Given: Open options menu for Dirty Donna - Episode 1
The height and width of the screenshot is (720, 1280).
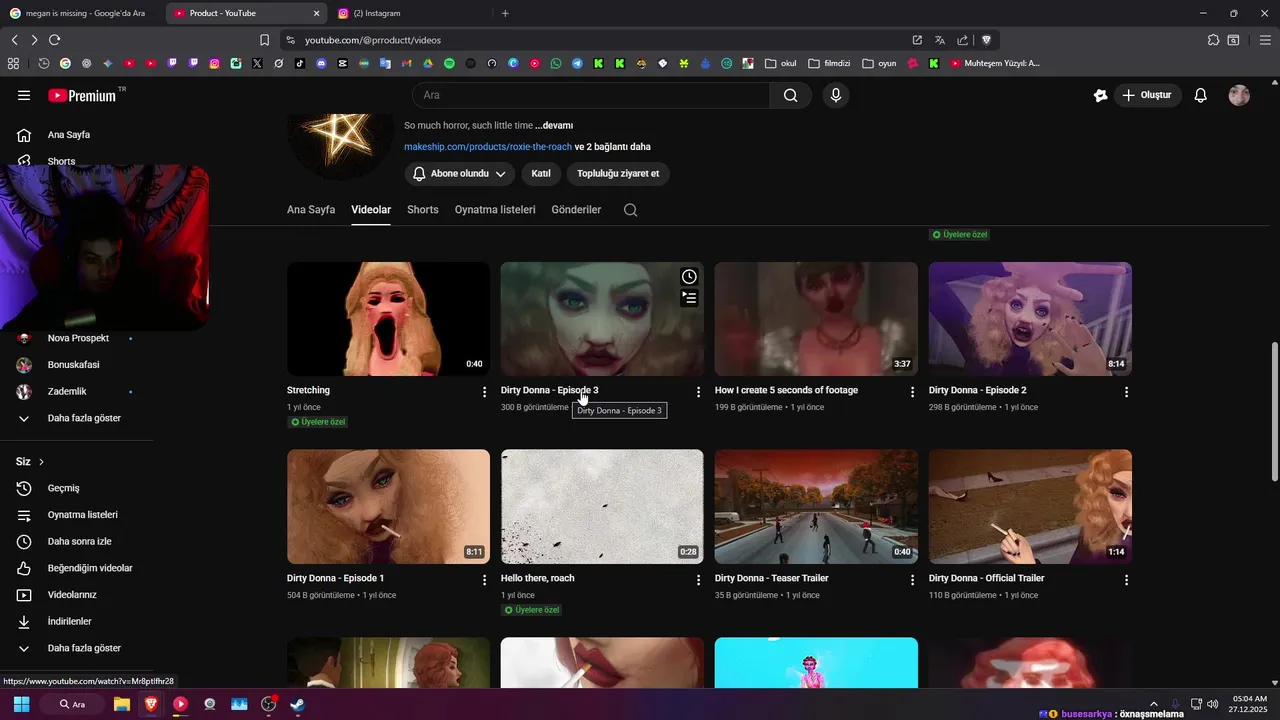Looking at the screenshot, I should 484,580.
